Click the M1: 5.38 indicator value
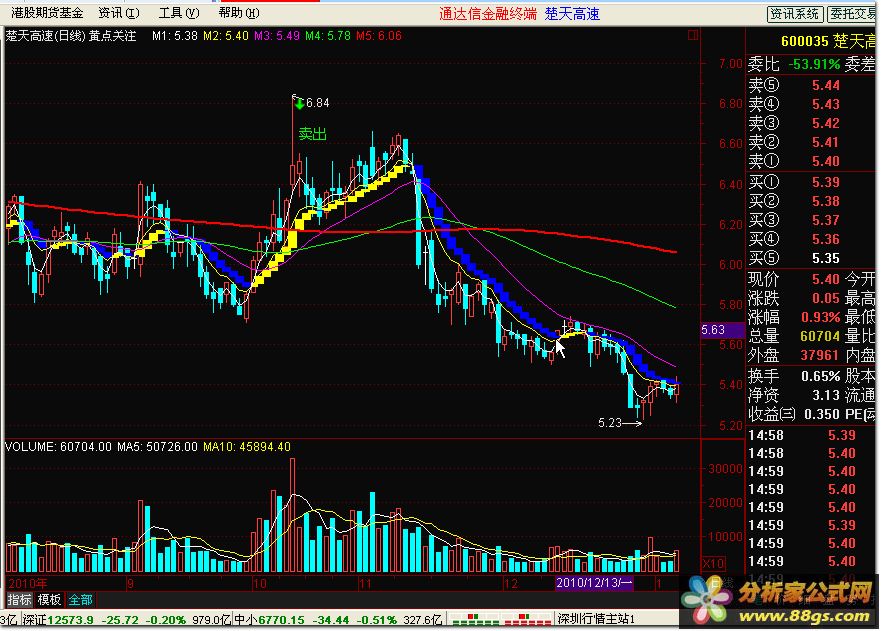881x631 pixels. 175,36
